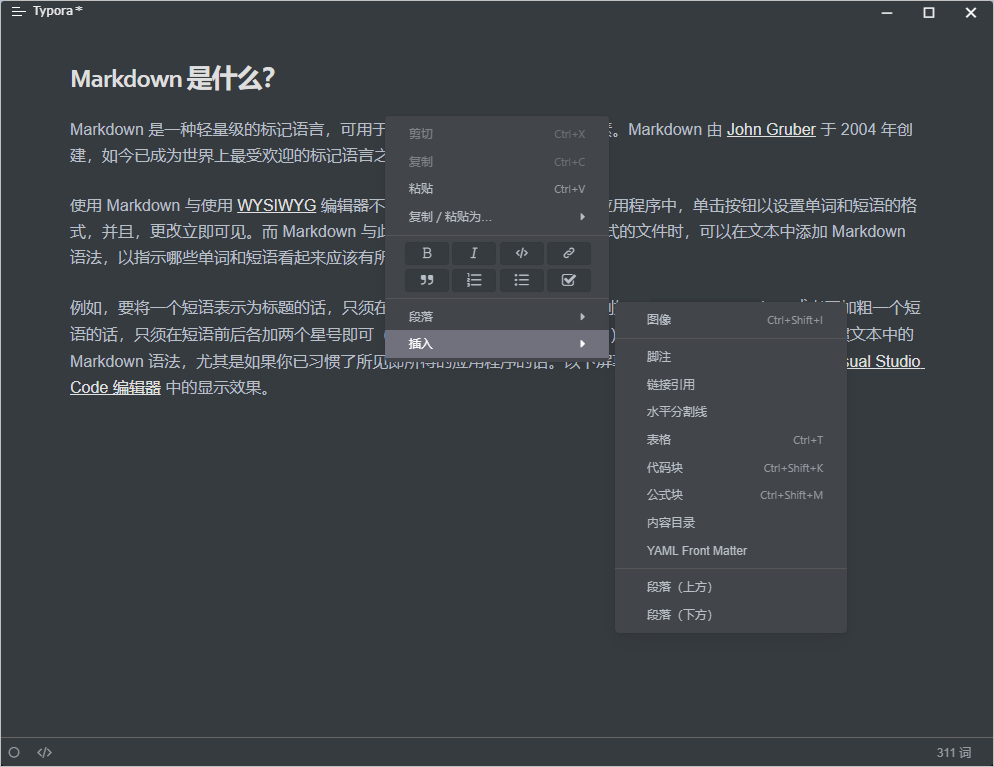Toggle source code mode in status bar
The image size is (994, 767).
pyautogui.click(x=44, y=752)
